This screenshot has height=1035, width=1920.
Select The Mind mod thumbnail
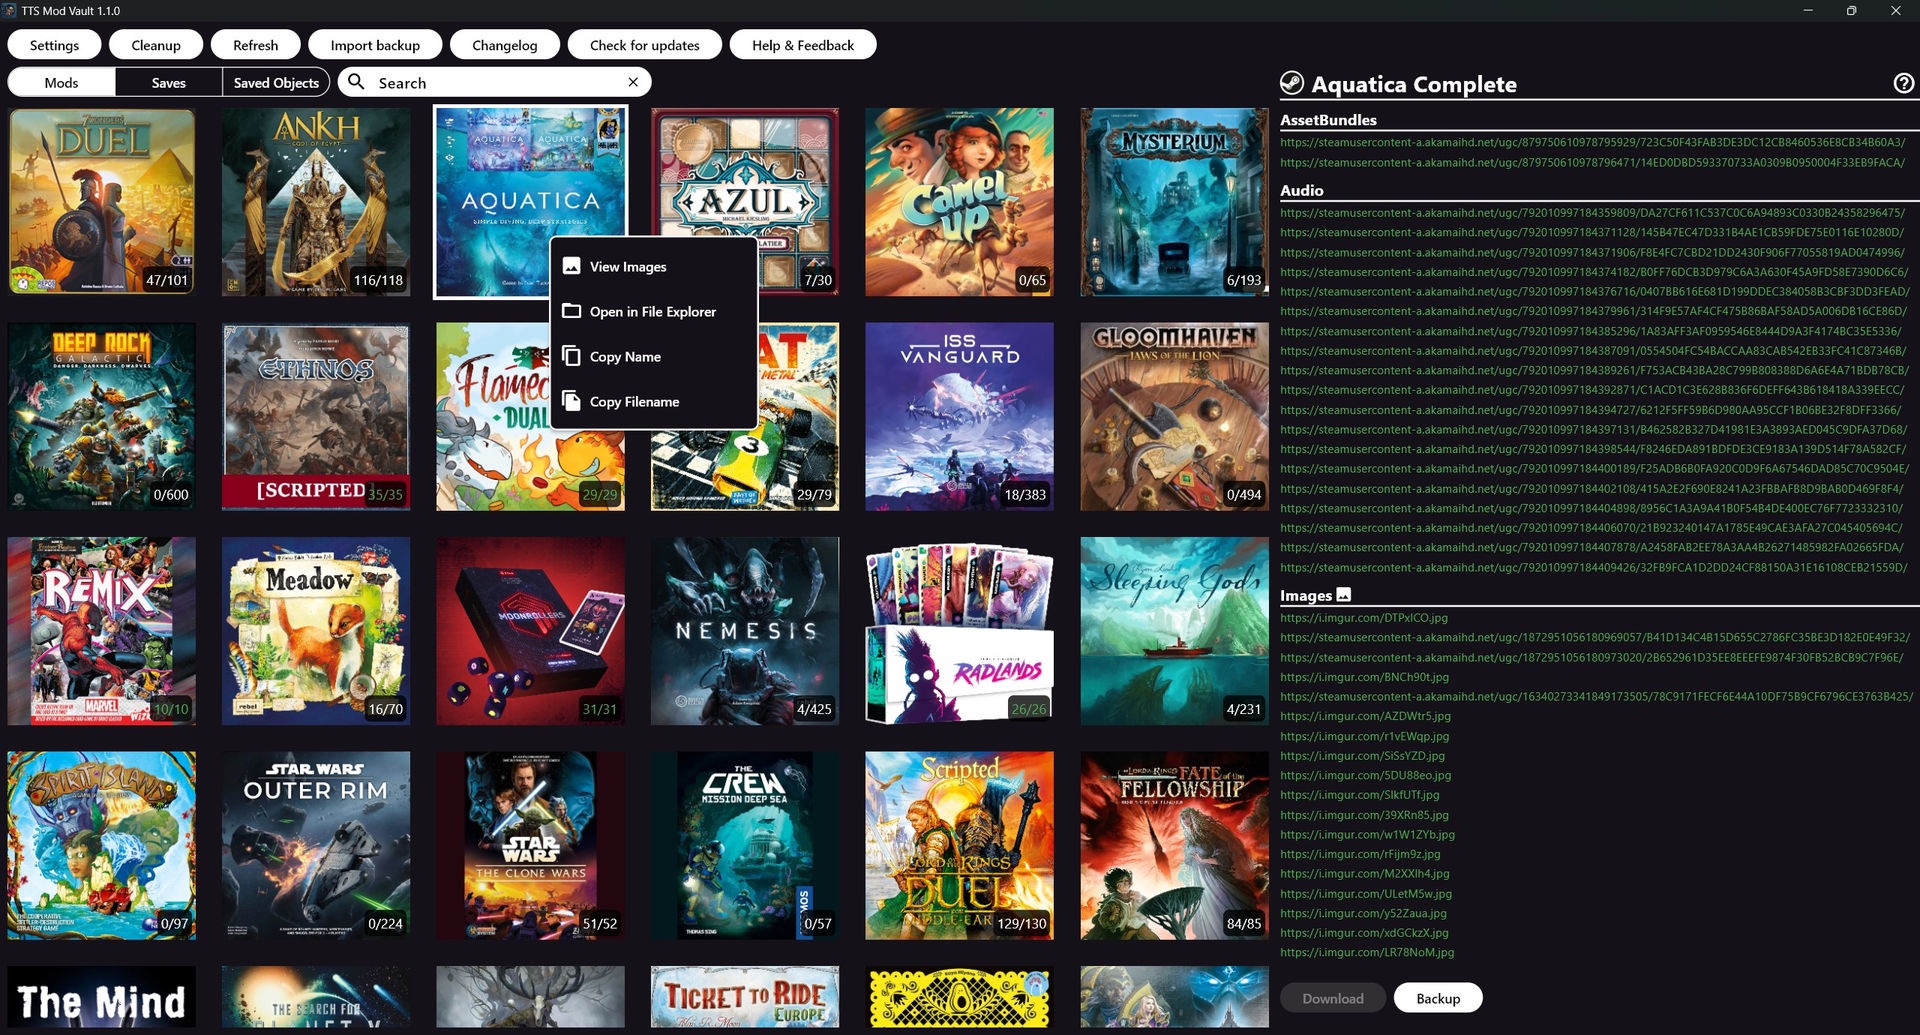coord(102,998)
